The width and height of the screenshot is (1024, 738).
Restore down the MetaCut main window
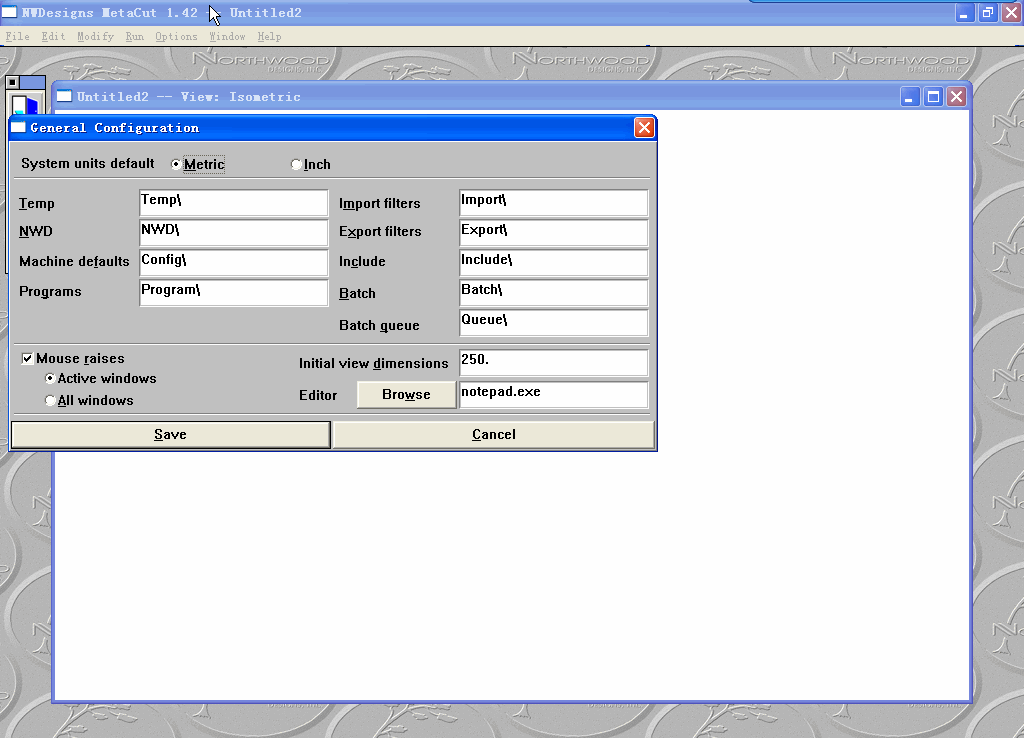point(987,12)
